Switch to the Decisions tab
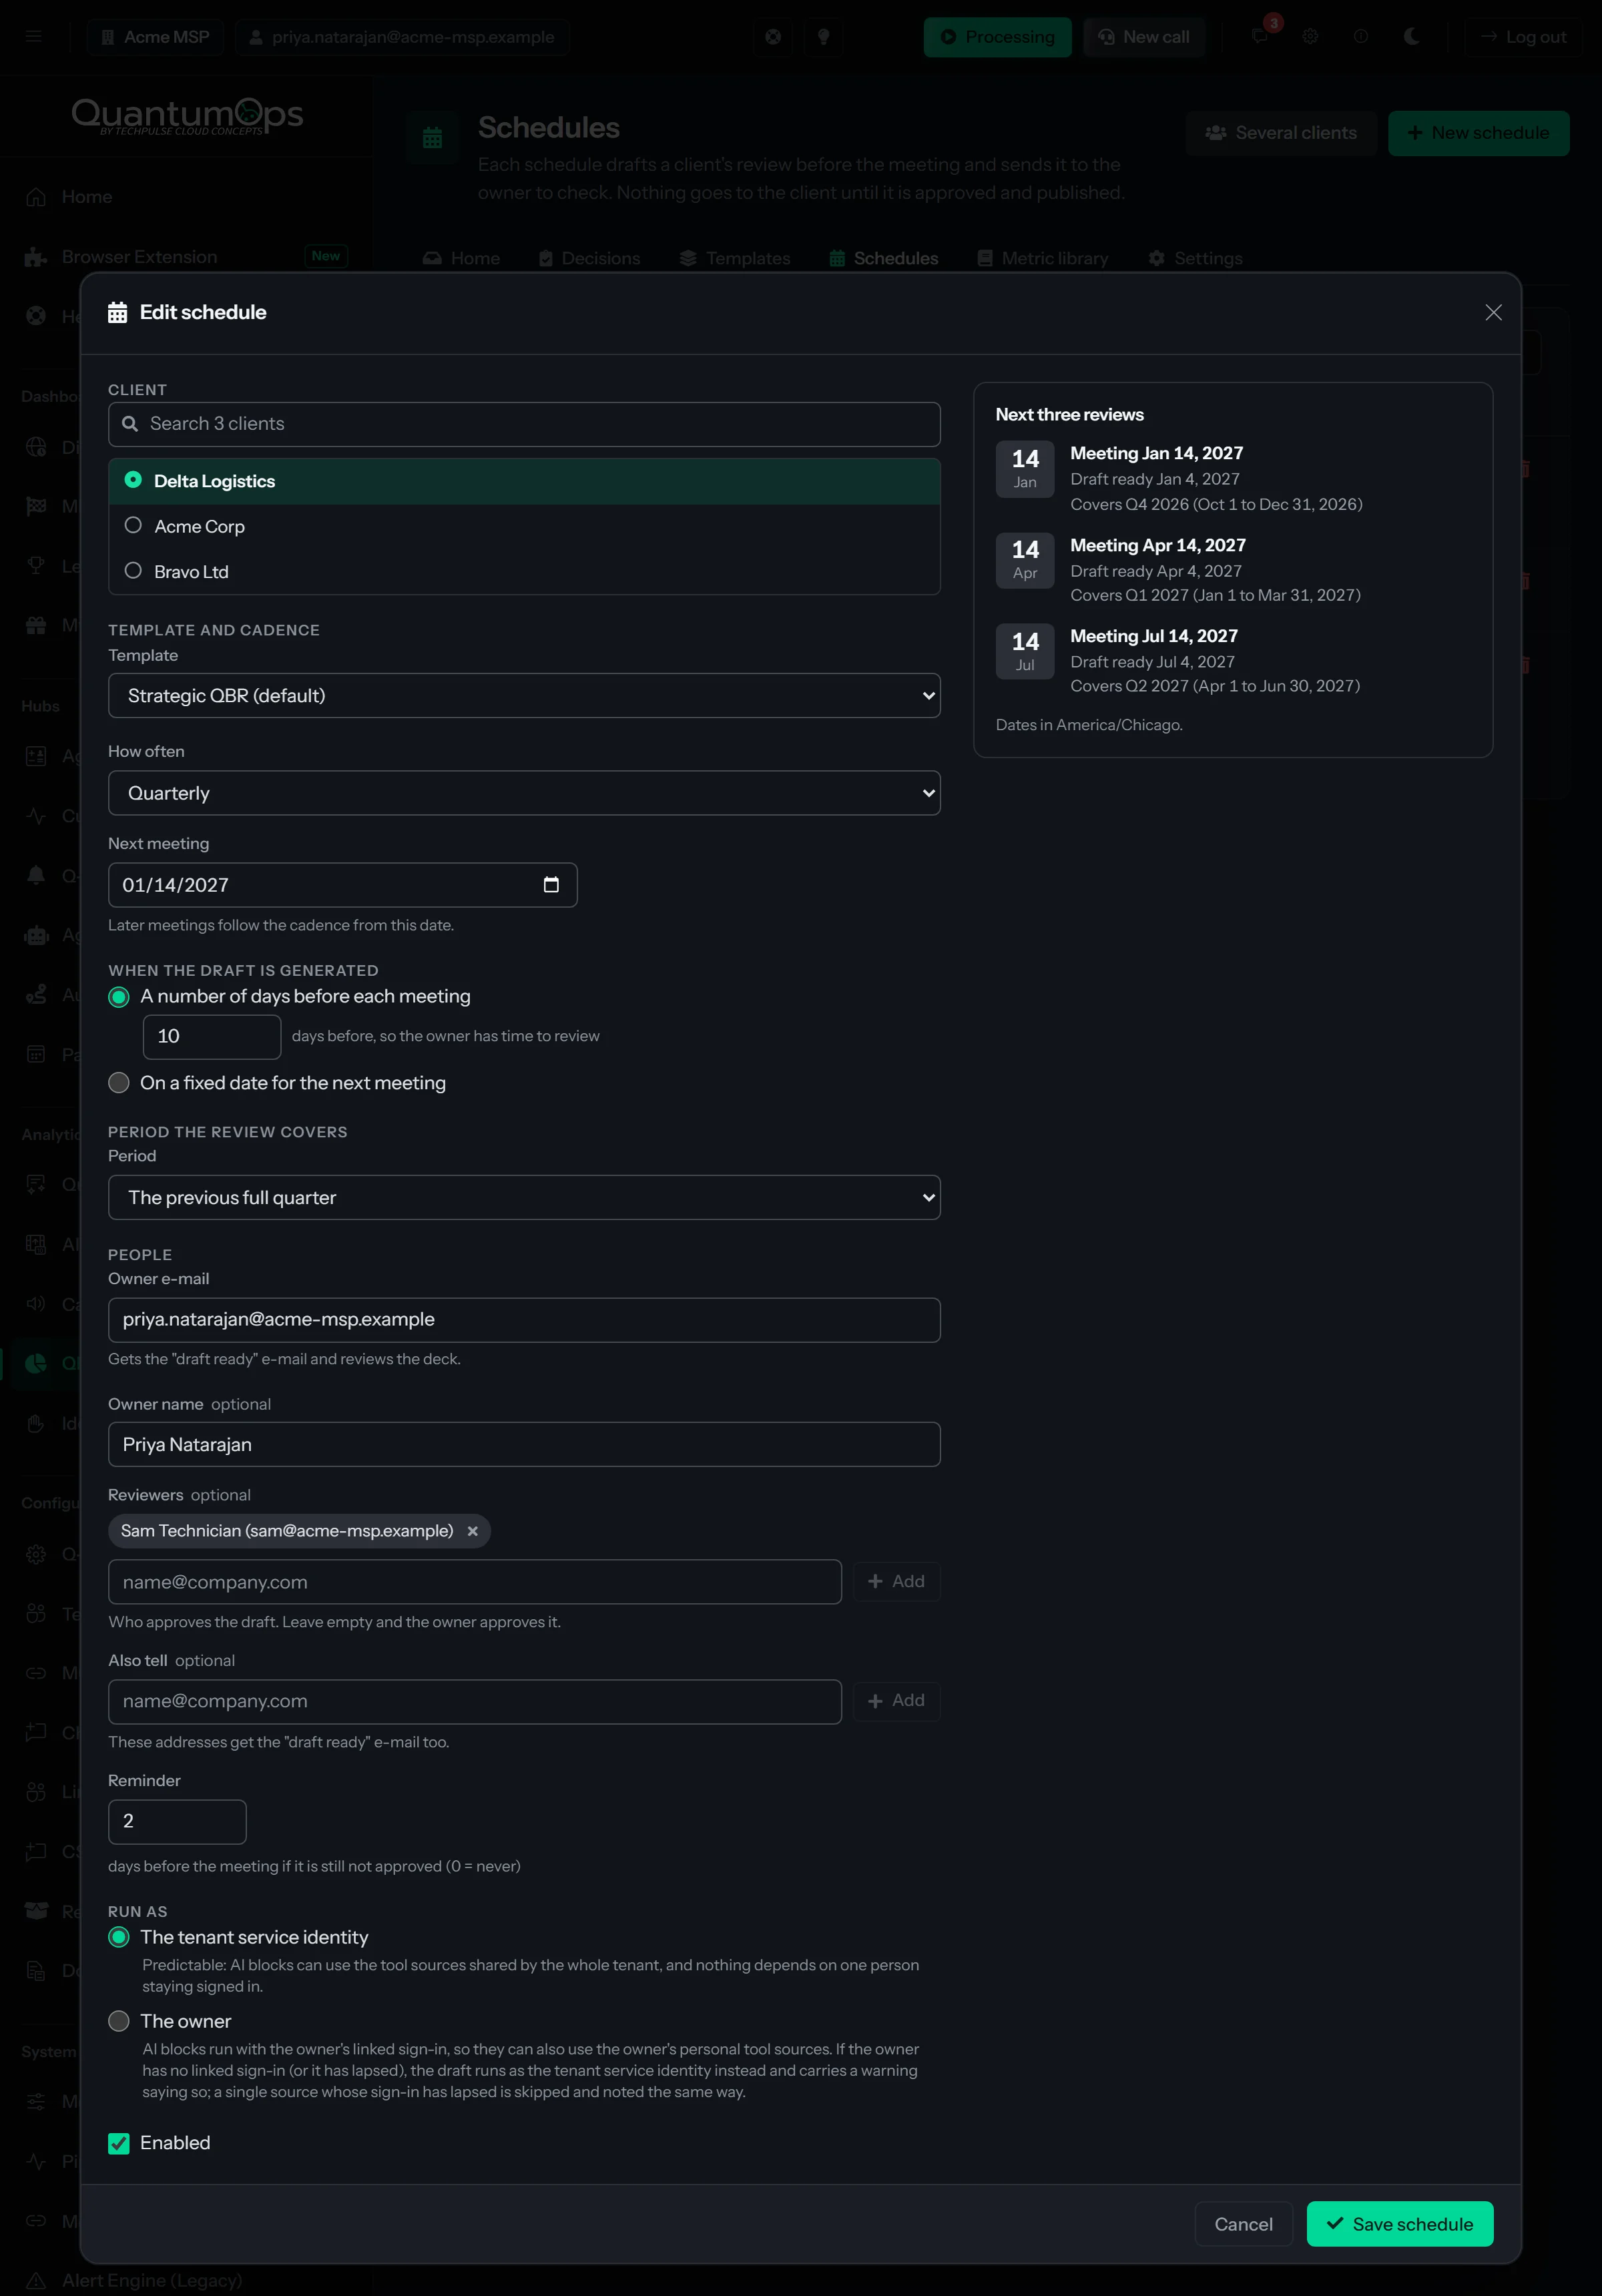 (589, 258)
